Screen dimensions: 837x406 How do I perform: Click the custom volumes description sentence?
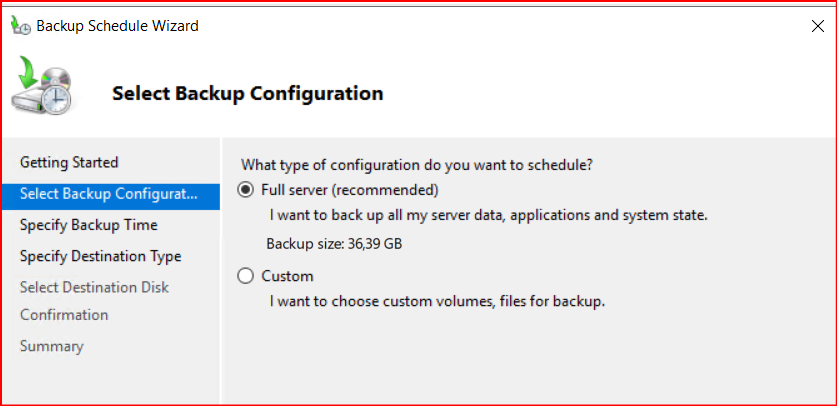click(x=437, y=300)
